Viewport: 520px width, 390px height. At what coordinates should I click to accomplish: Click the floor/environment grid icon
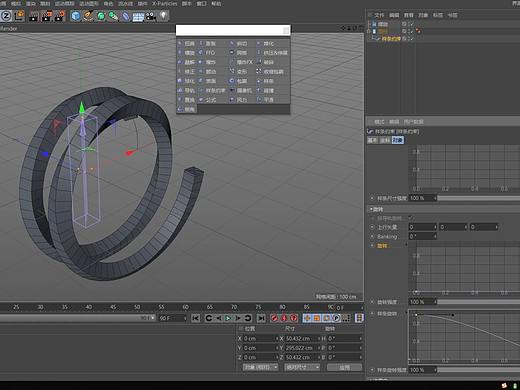point(138,16)
